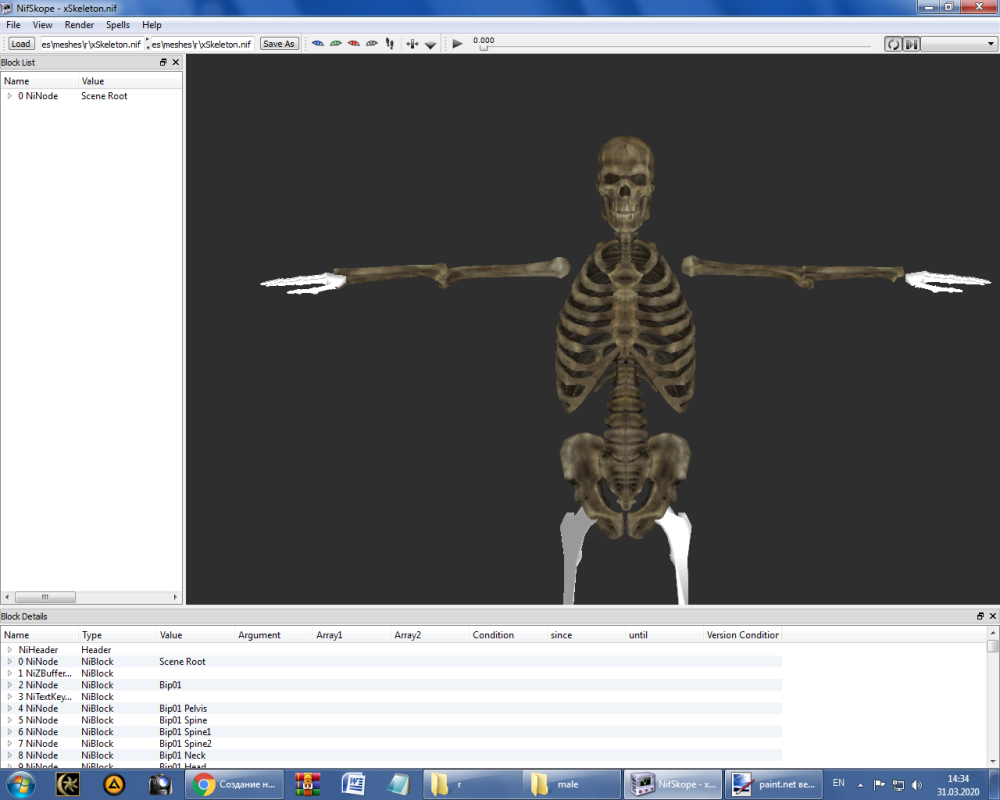Click the down-arrow perspective icon in toolbar
The image size is (1000, 800).
pyautogui.click(x=430, y=44)
